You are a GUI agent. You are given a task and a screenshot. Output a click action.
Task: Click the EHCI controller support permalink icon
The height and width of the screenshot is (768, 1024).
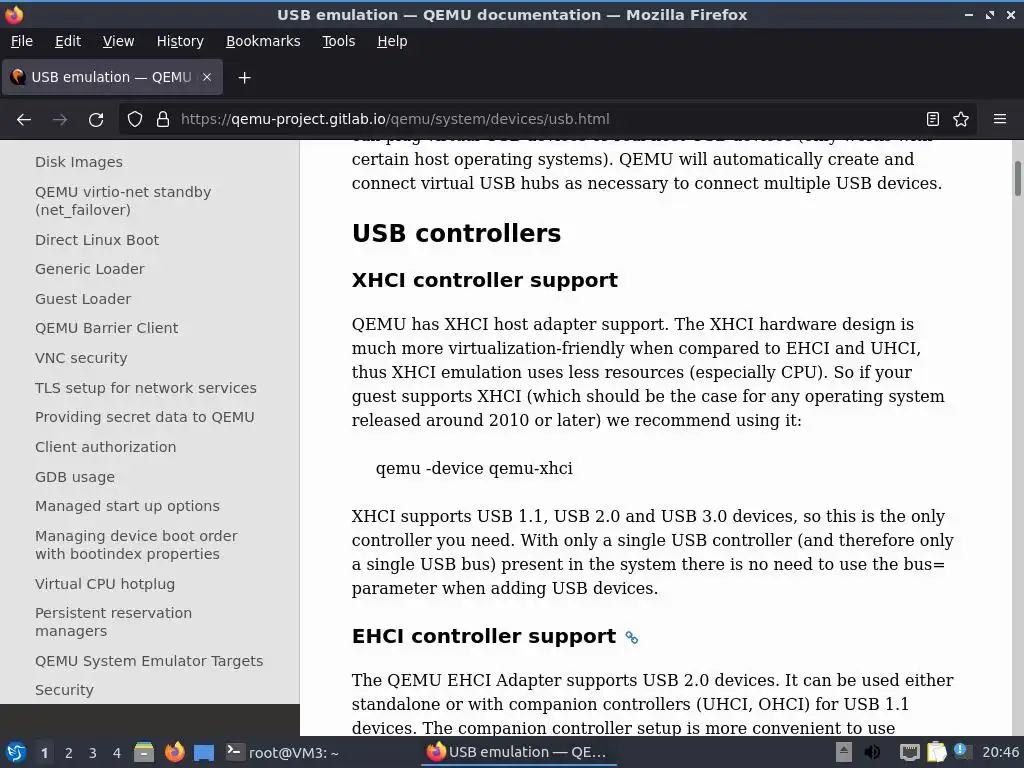[632, 637]
